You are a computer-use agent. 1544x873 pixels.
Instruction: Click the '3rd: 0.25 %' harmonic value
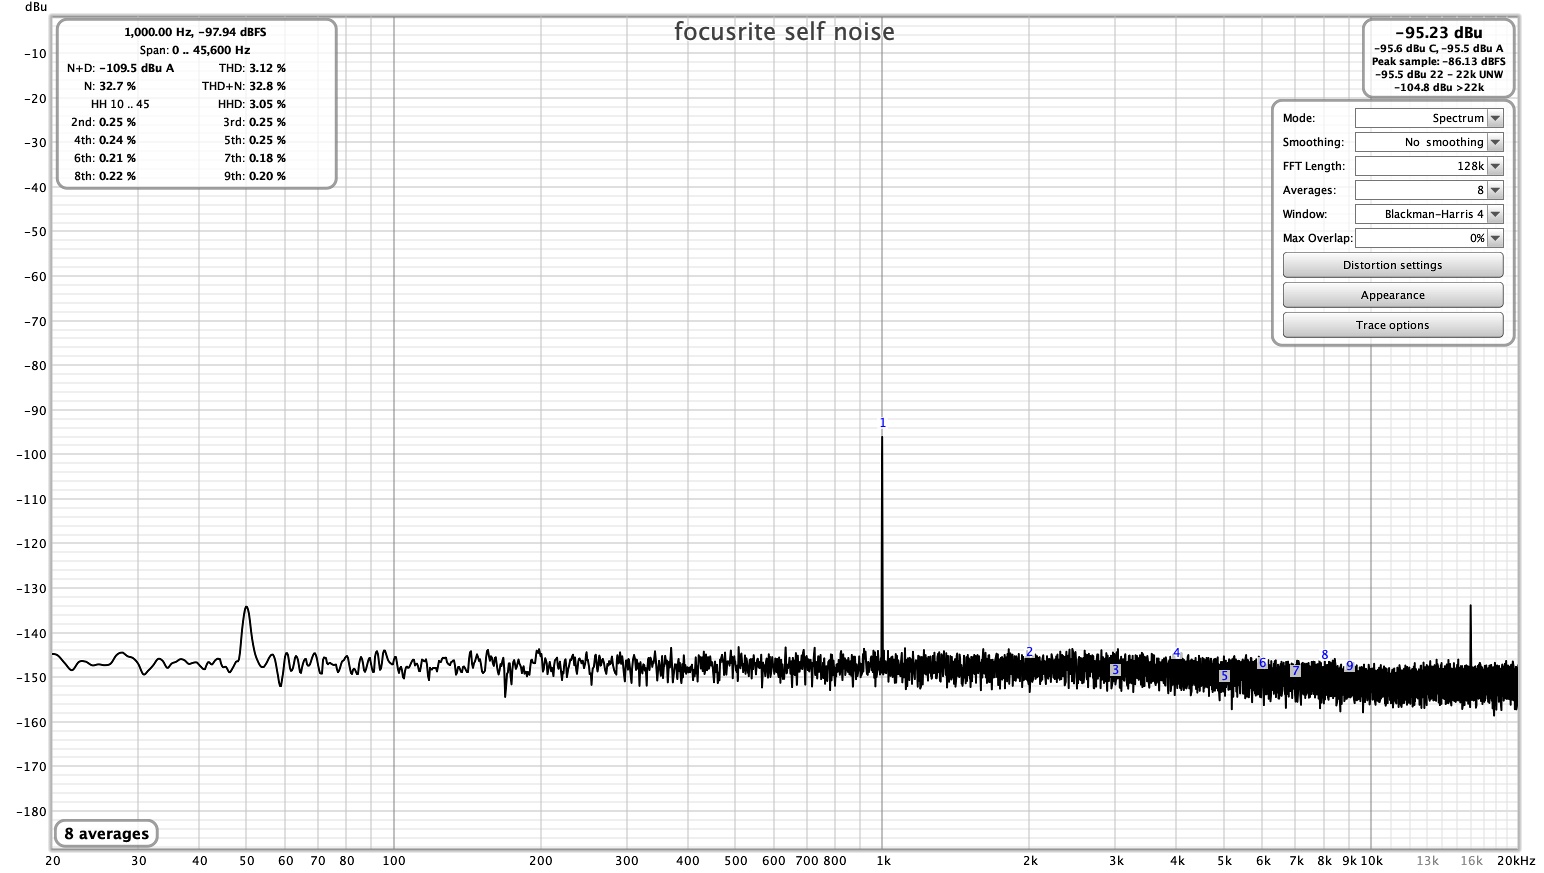tap(254, 122)
